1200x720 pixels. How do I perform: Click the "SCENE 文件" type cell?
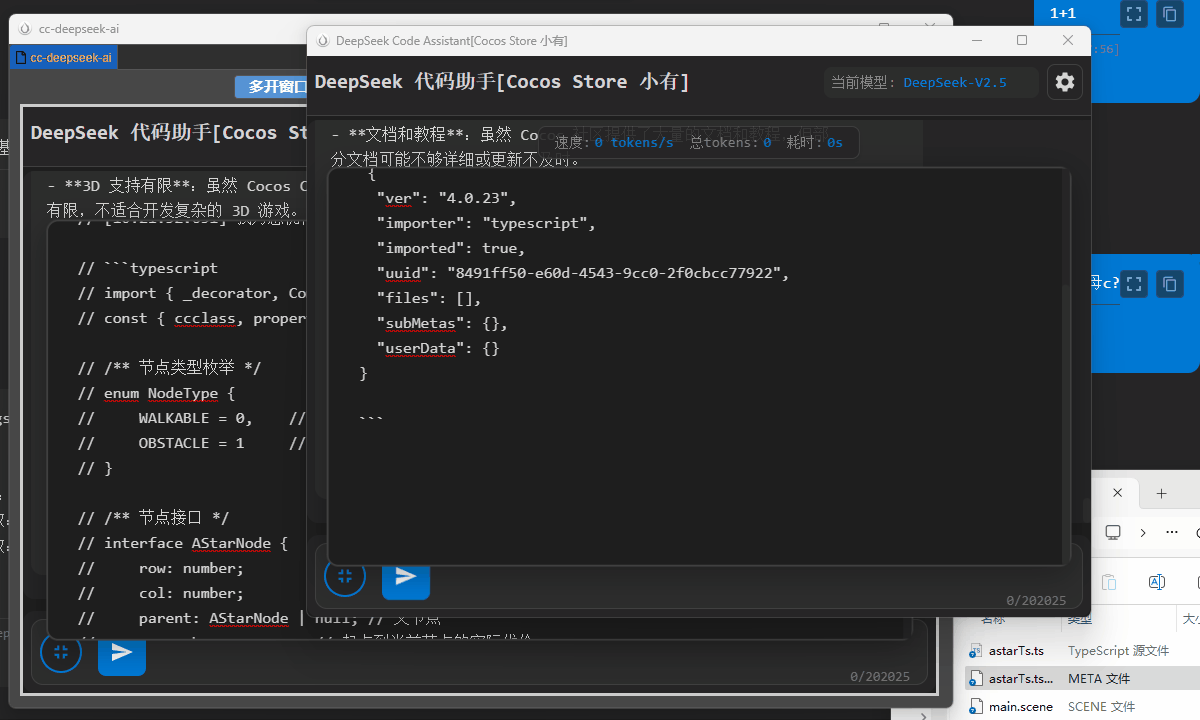pos(1101,707)
